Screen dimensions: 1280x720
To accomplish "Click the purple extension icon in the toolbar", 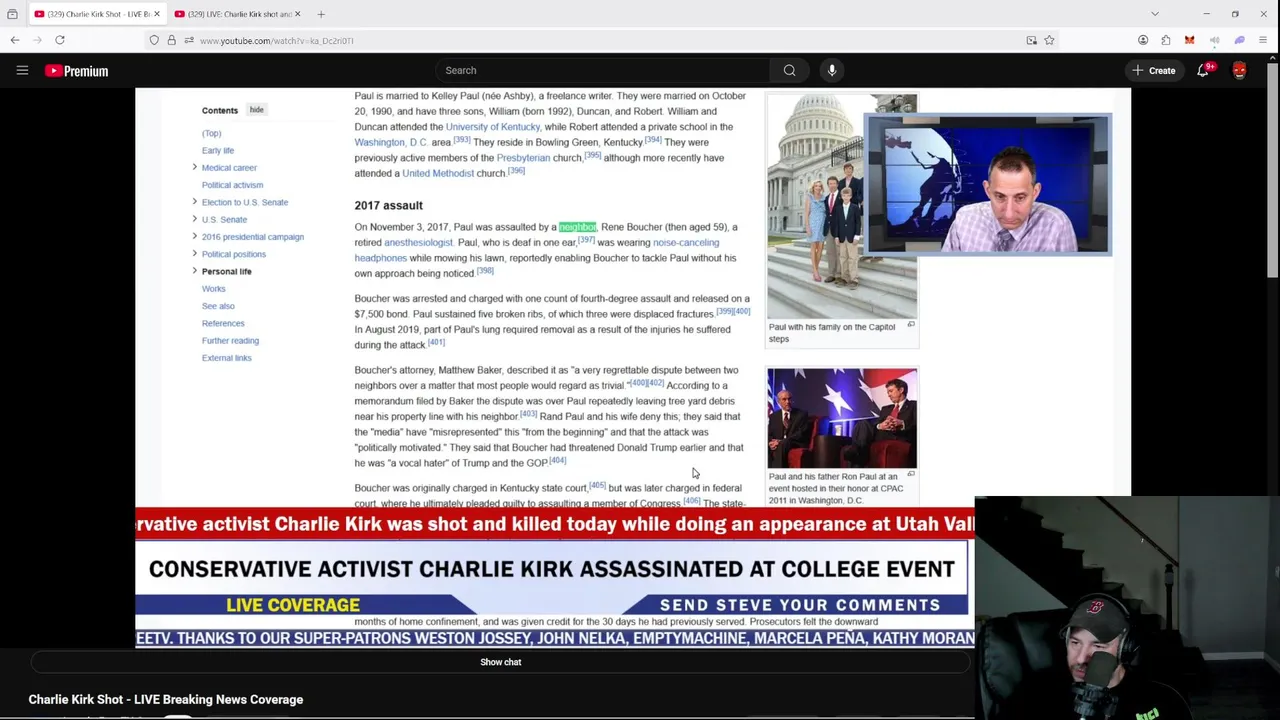I will coord(1239,40).
